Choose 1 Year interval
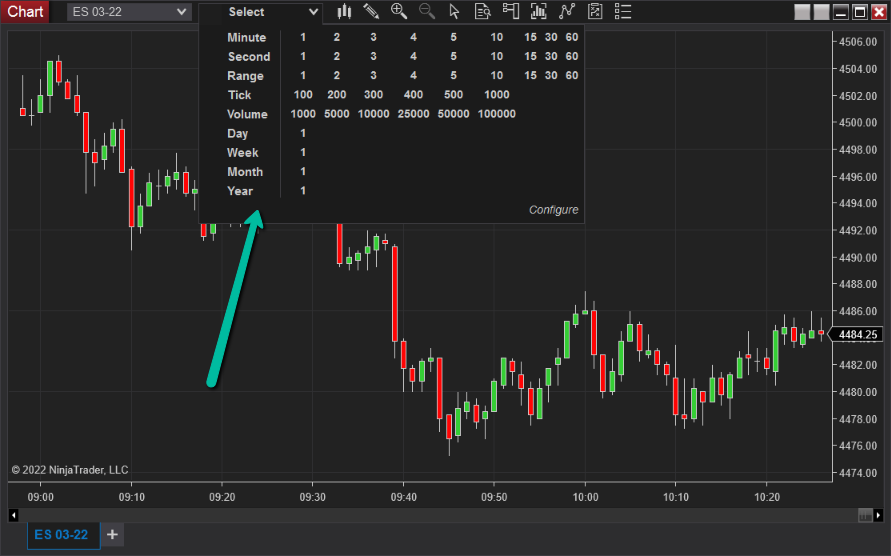 pos(303,190)
